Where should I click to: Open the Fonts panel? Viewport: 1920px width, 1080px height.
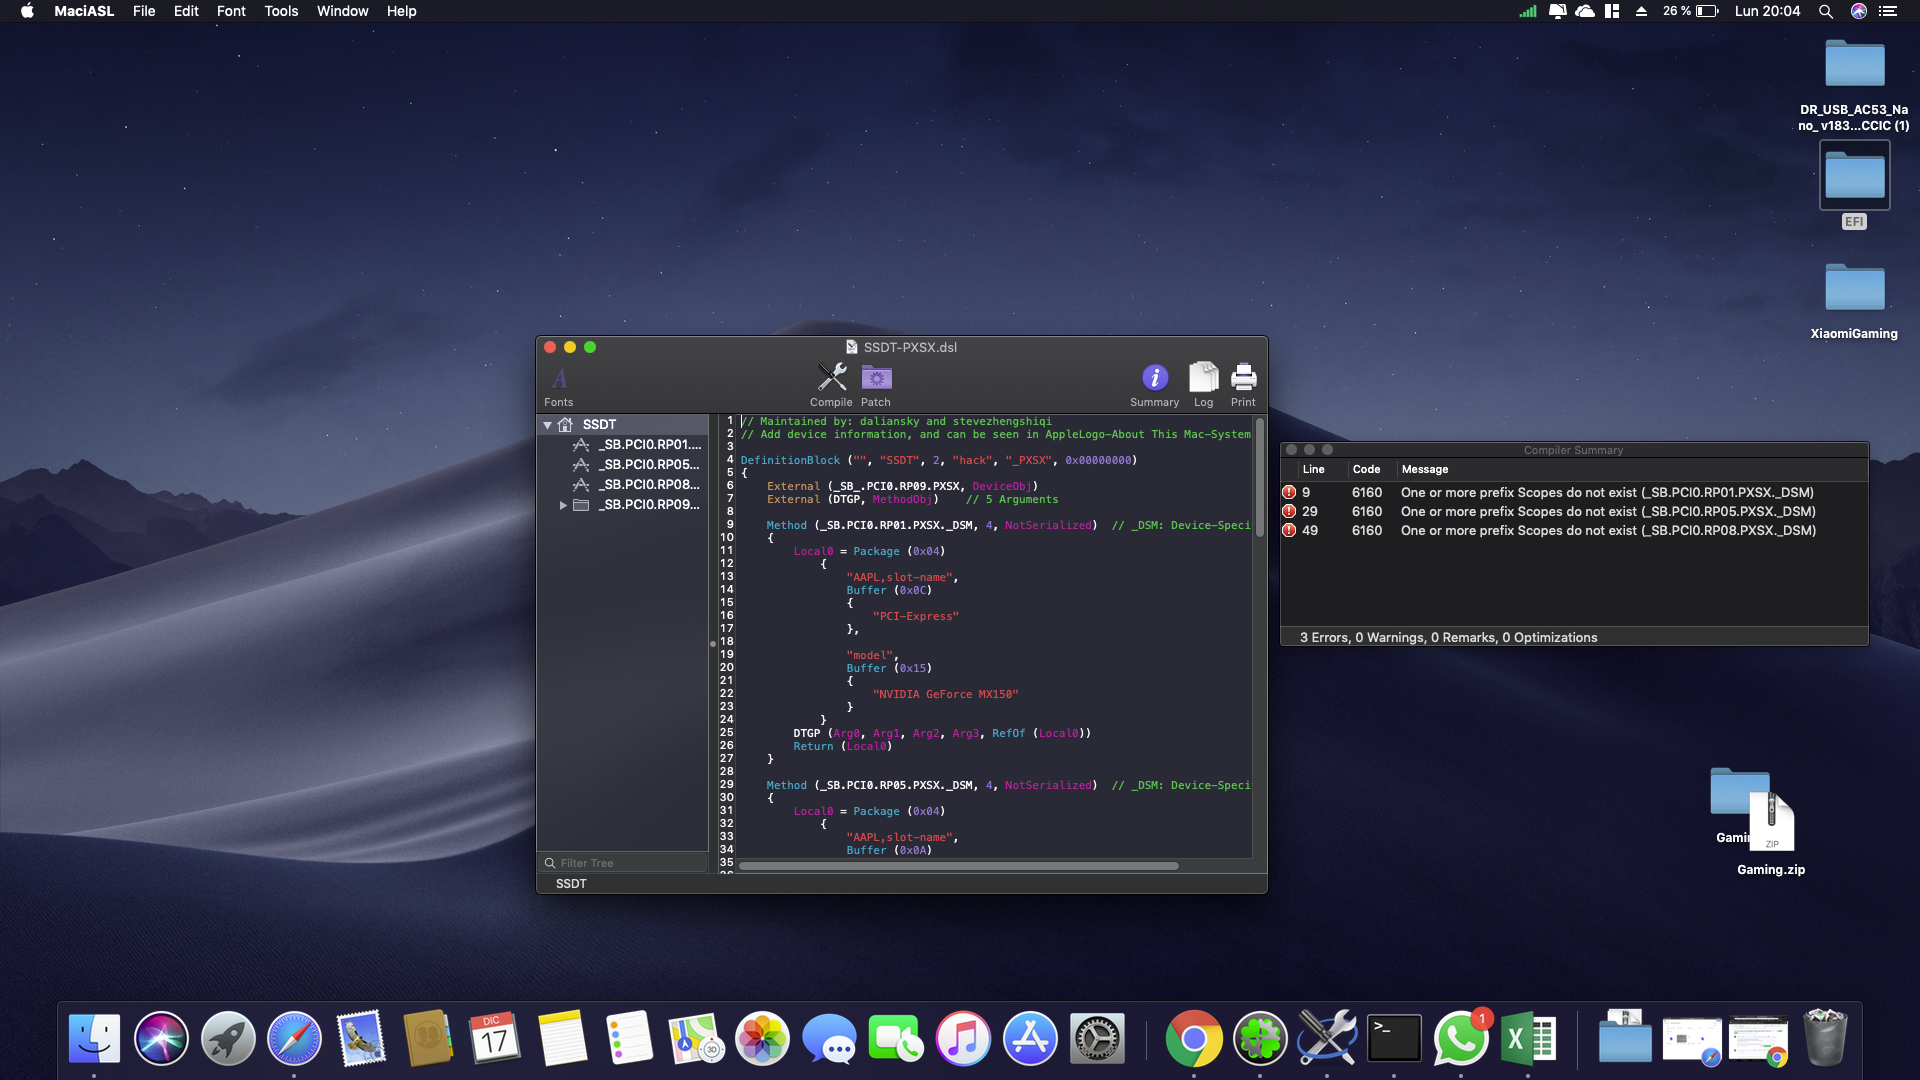[559, 380]
